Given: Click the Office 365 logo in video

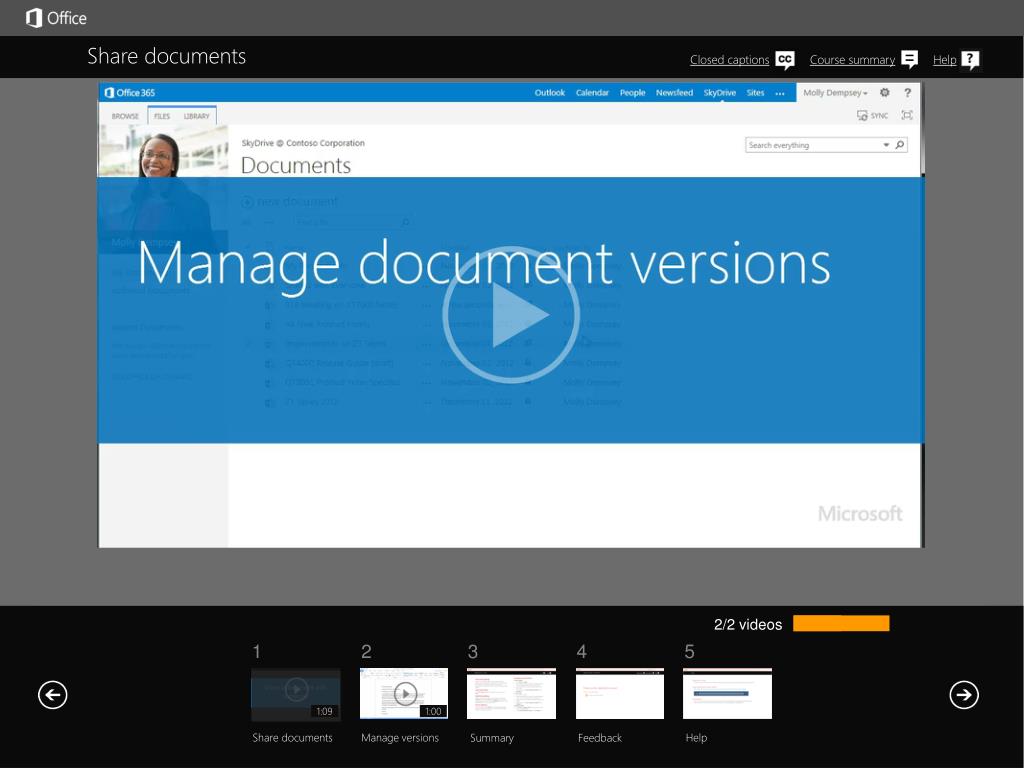Looking at the screenshot, I should (x=129, y=93).
